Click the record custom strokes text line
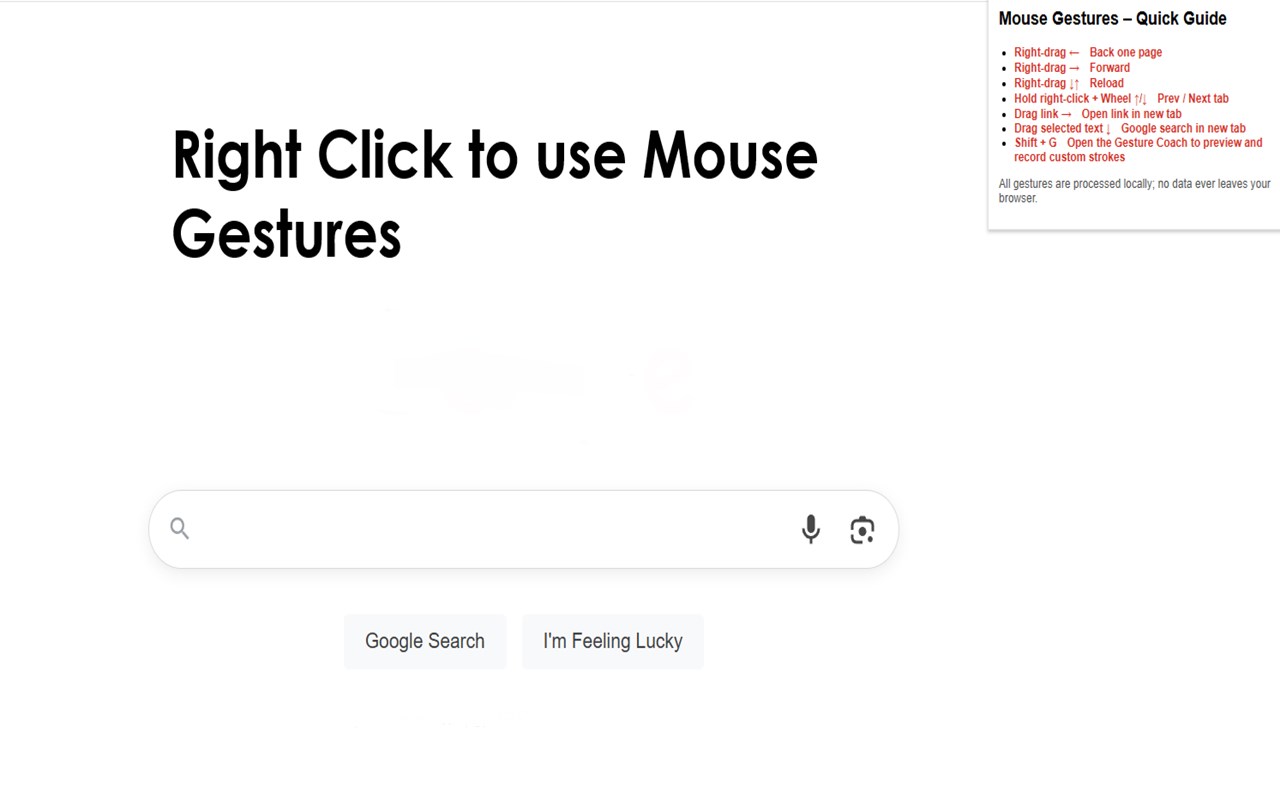Viewport: 1280px width, 800px height. click(x=1069, y=157)
